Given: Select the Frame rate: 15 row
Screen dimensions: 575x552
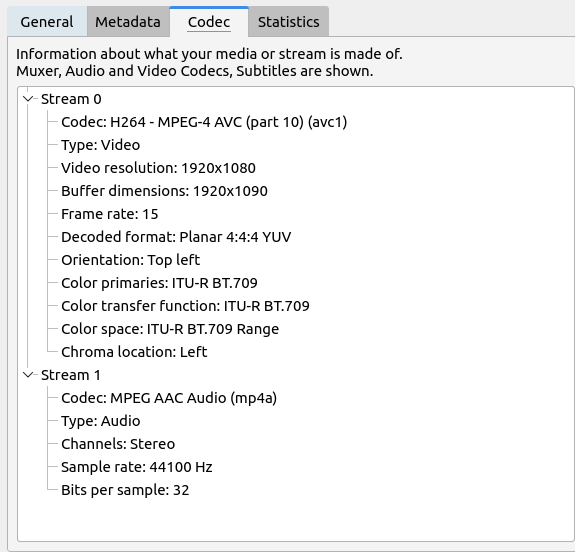Looking at the screenshot, I should (x=110, y=214).
